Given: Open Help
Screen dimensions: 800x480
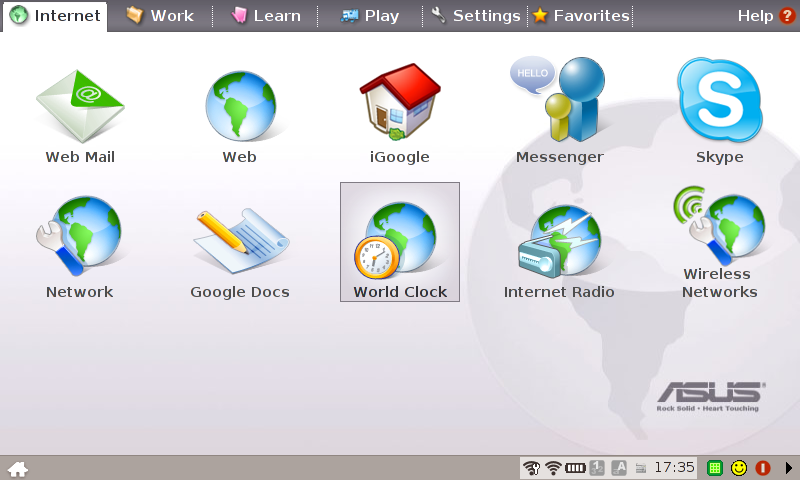Looking at the screenshot, I should [x=766, y=16].
